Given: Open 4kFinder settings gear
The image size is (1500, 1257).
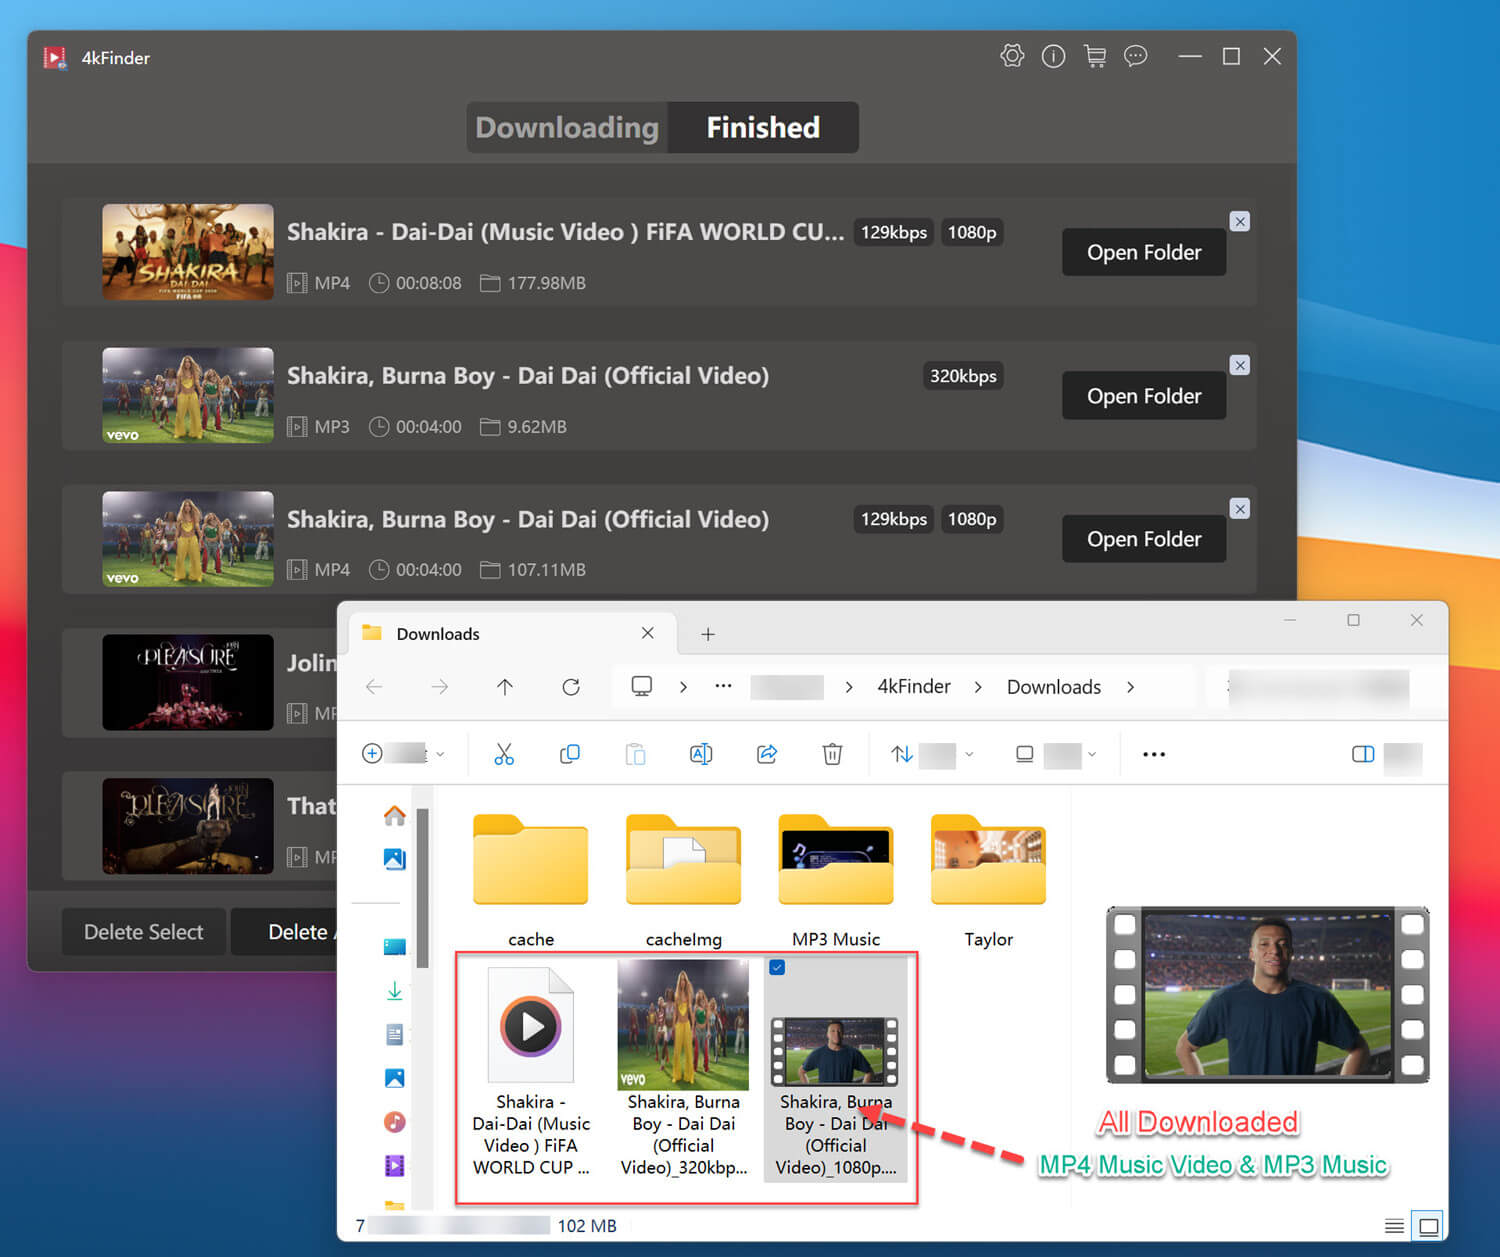Looking at the screenshot, I should [x=1012, y=56].
